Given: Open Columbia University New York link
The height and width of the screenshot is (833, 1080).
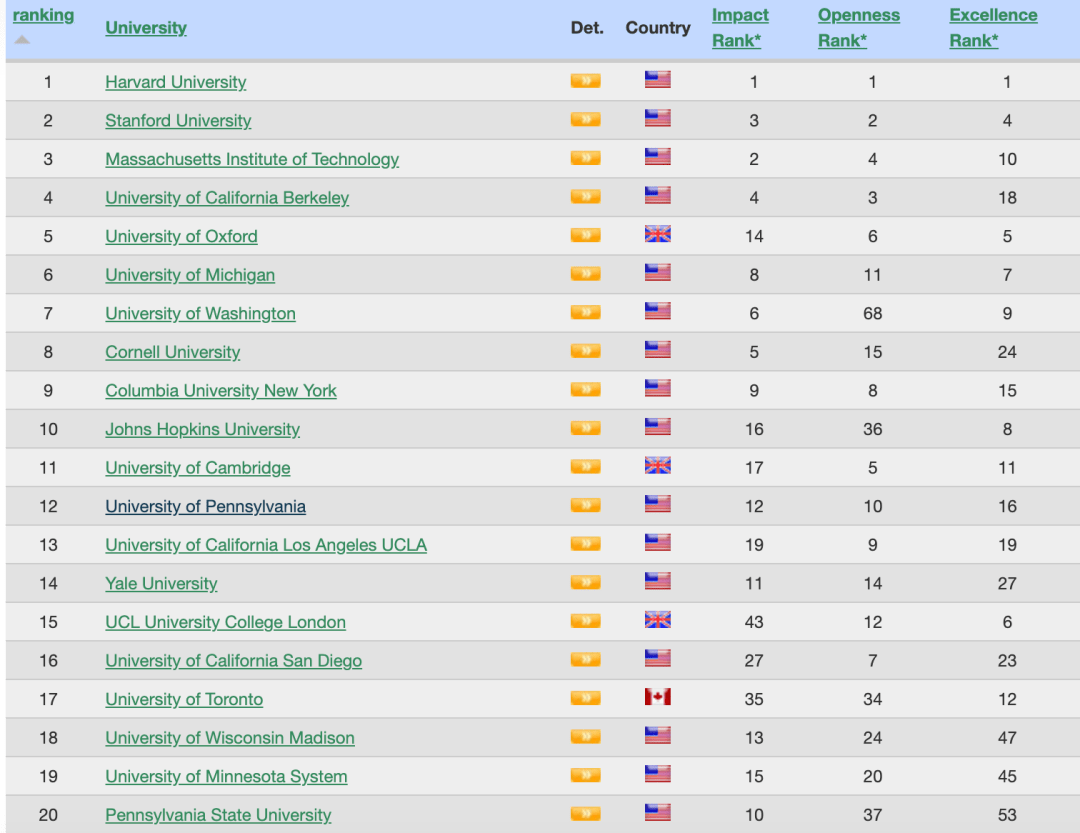Looking at the screenshot, I should pos(221,391).
